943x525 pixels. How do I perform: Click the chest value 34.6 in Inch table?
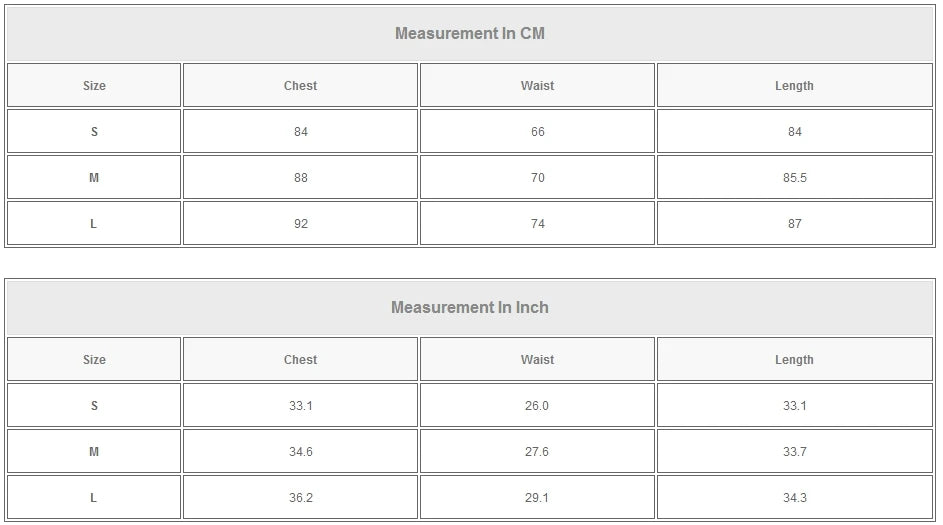tap(300, 452)
